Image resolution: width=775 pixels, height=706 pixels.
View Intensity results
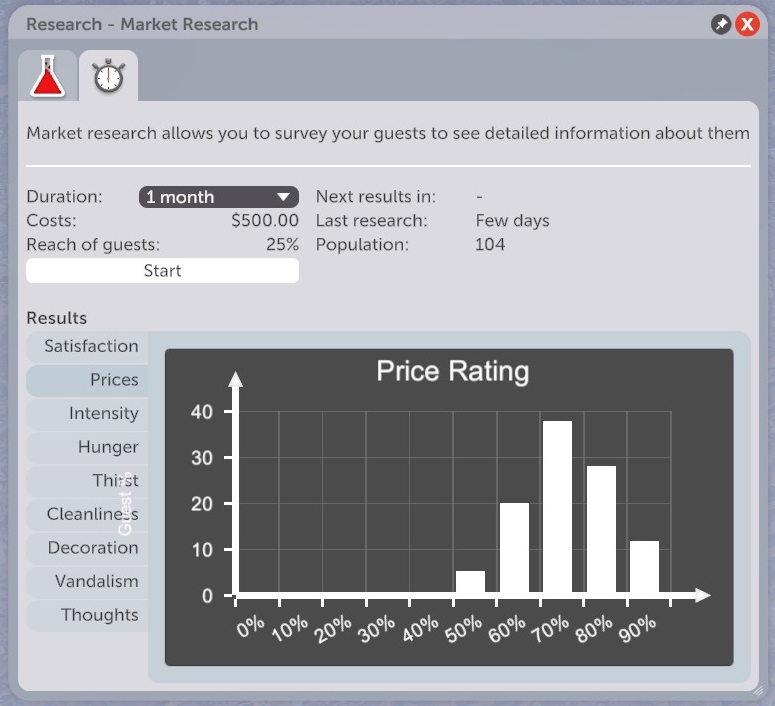(87, 413)
